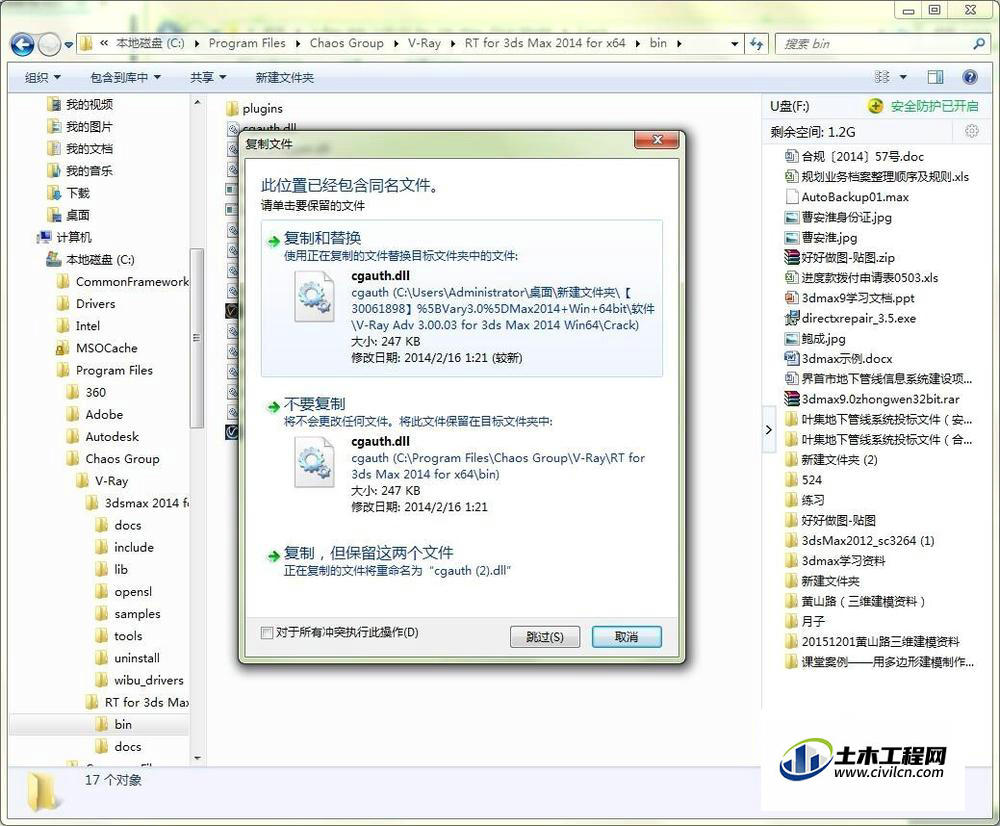Click the magnifier search icon
Screen dimensions: 1000x826
pyautogui.click(x=979, y=43)
